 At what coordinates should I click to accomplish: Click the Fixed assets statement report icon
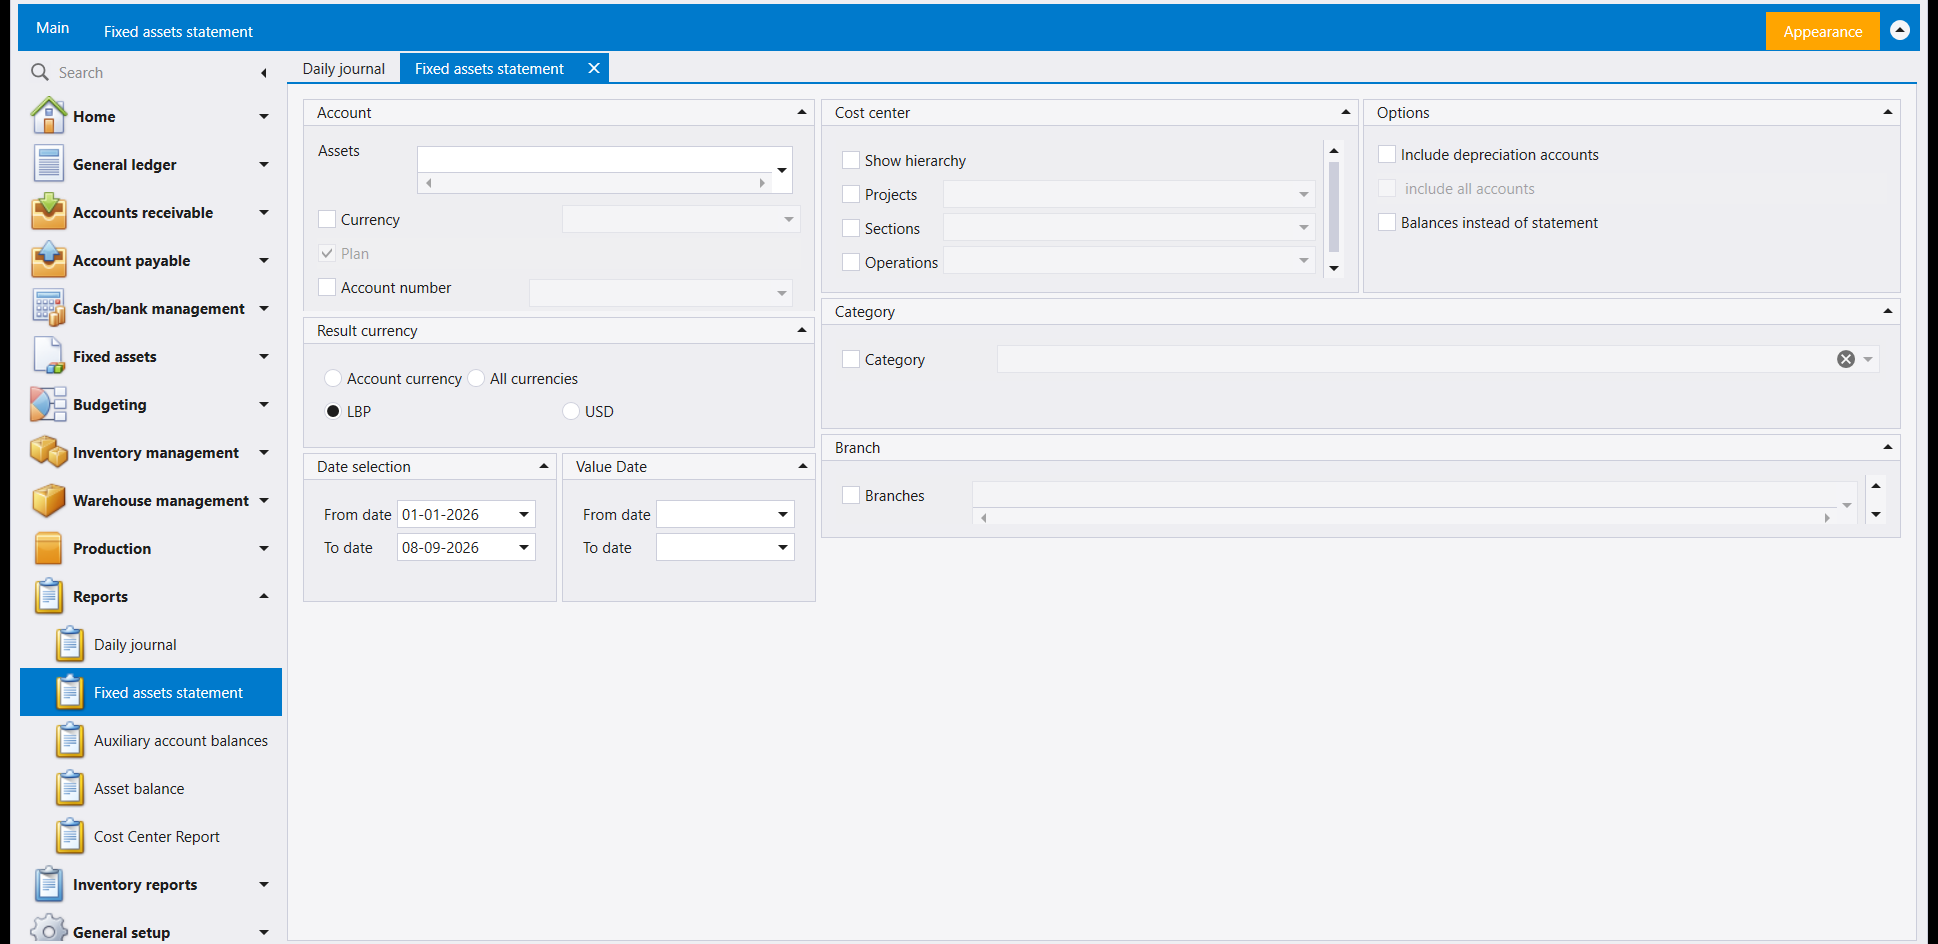pyautogui.click(x=70, y=692)
